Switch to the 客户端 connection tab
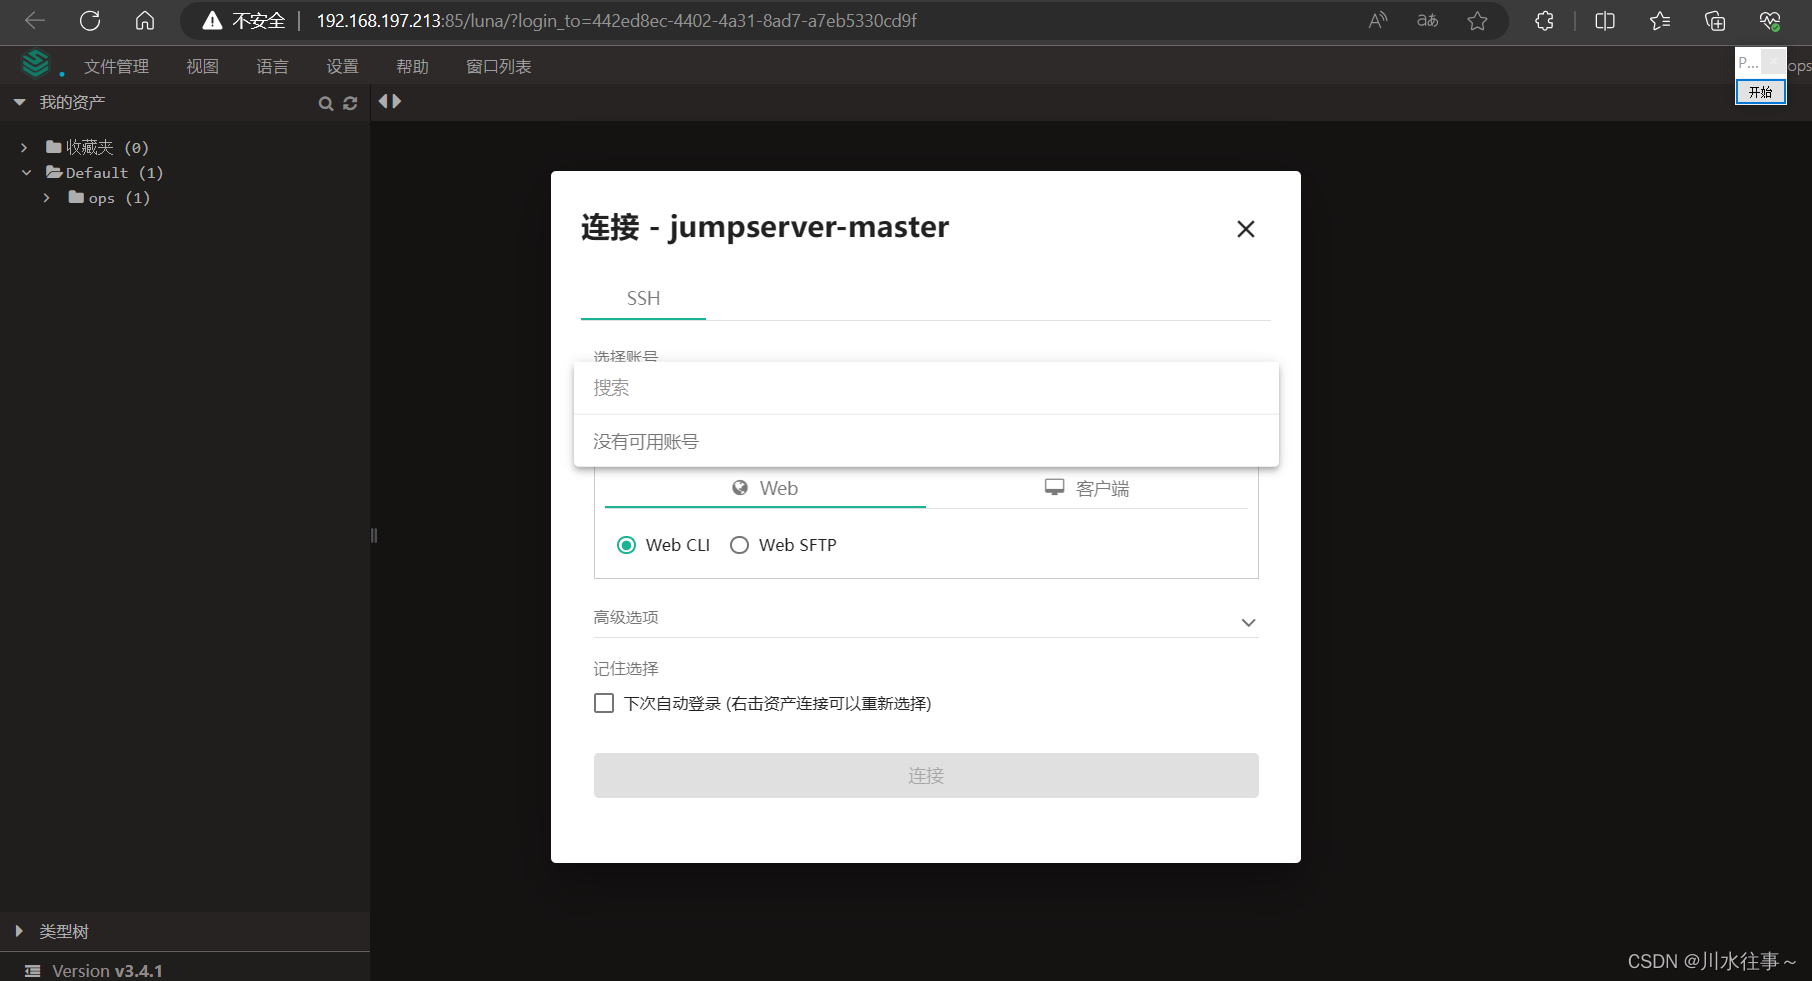Screen dimensions: 1812x981 point(1087,488)
